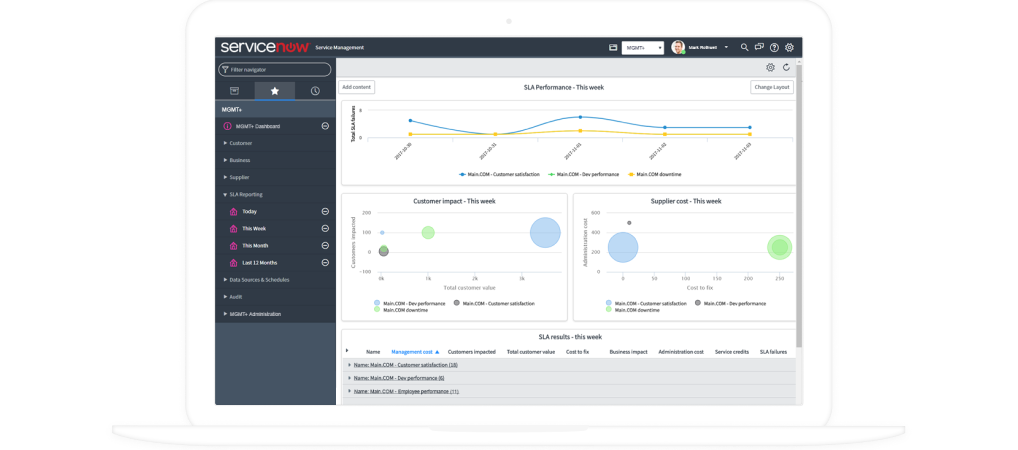The height and width of the screenshot is (450, 1018).
Task: Click the user avatar picture
Action: [x=678, y=47]
